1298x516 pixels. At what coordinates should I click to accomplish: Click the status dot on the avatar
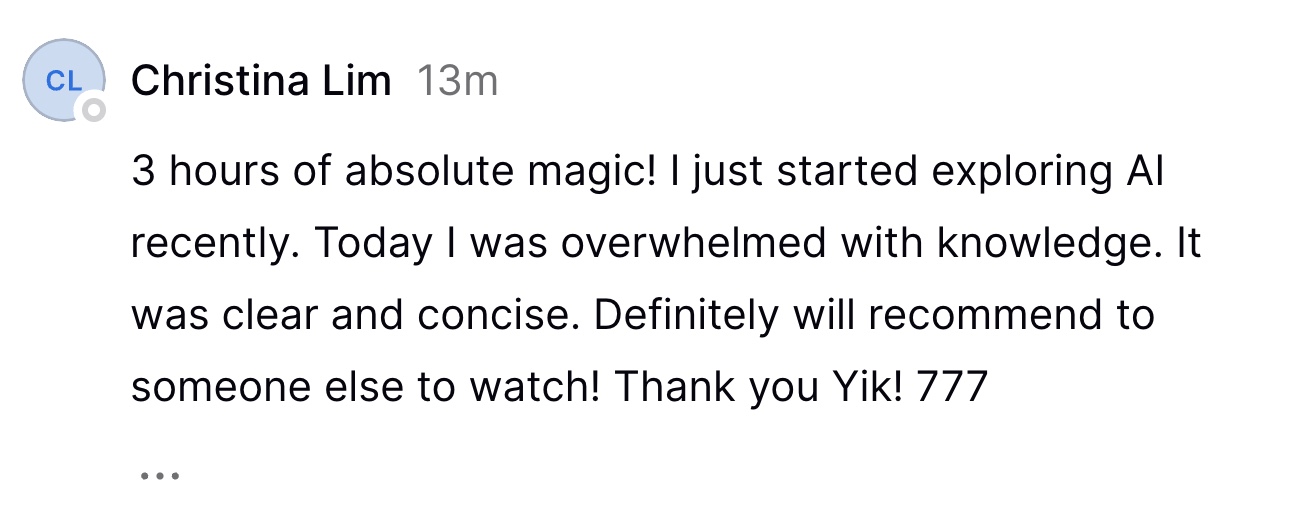tap(93, 110)
